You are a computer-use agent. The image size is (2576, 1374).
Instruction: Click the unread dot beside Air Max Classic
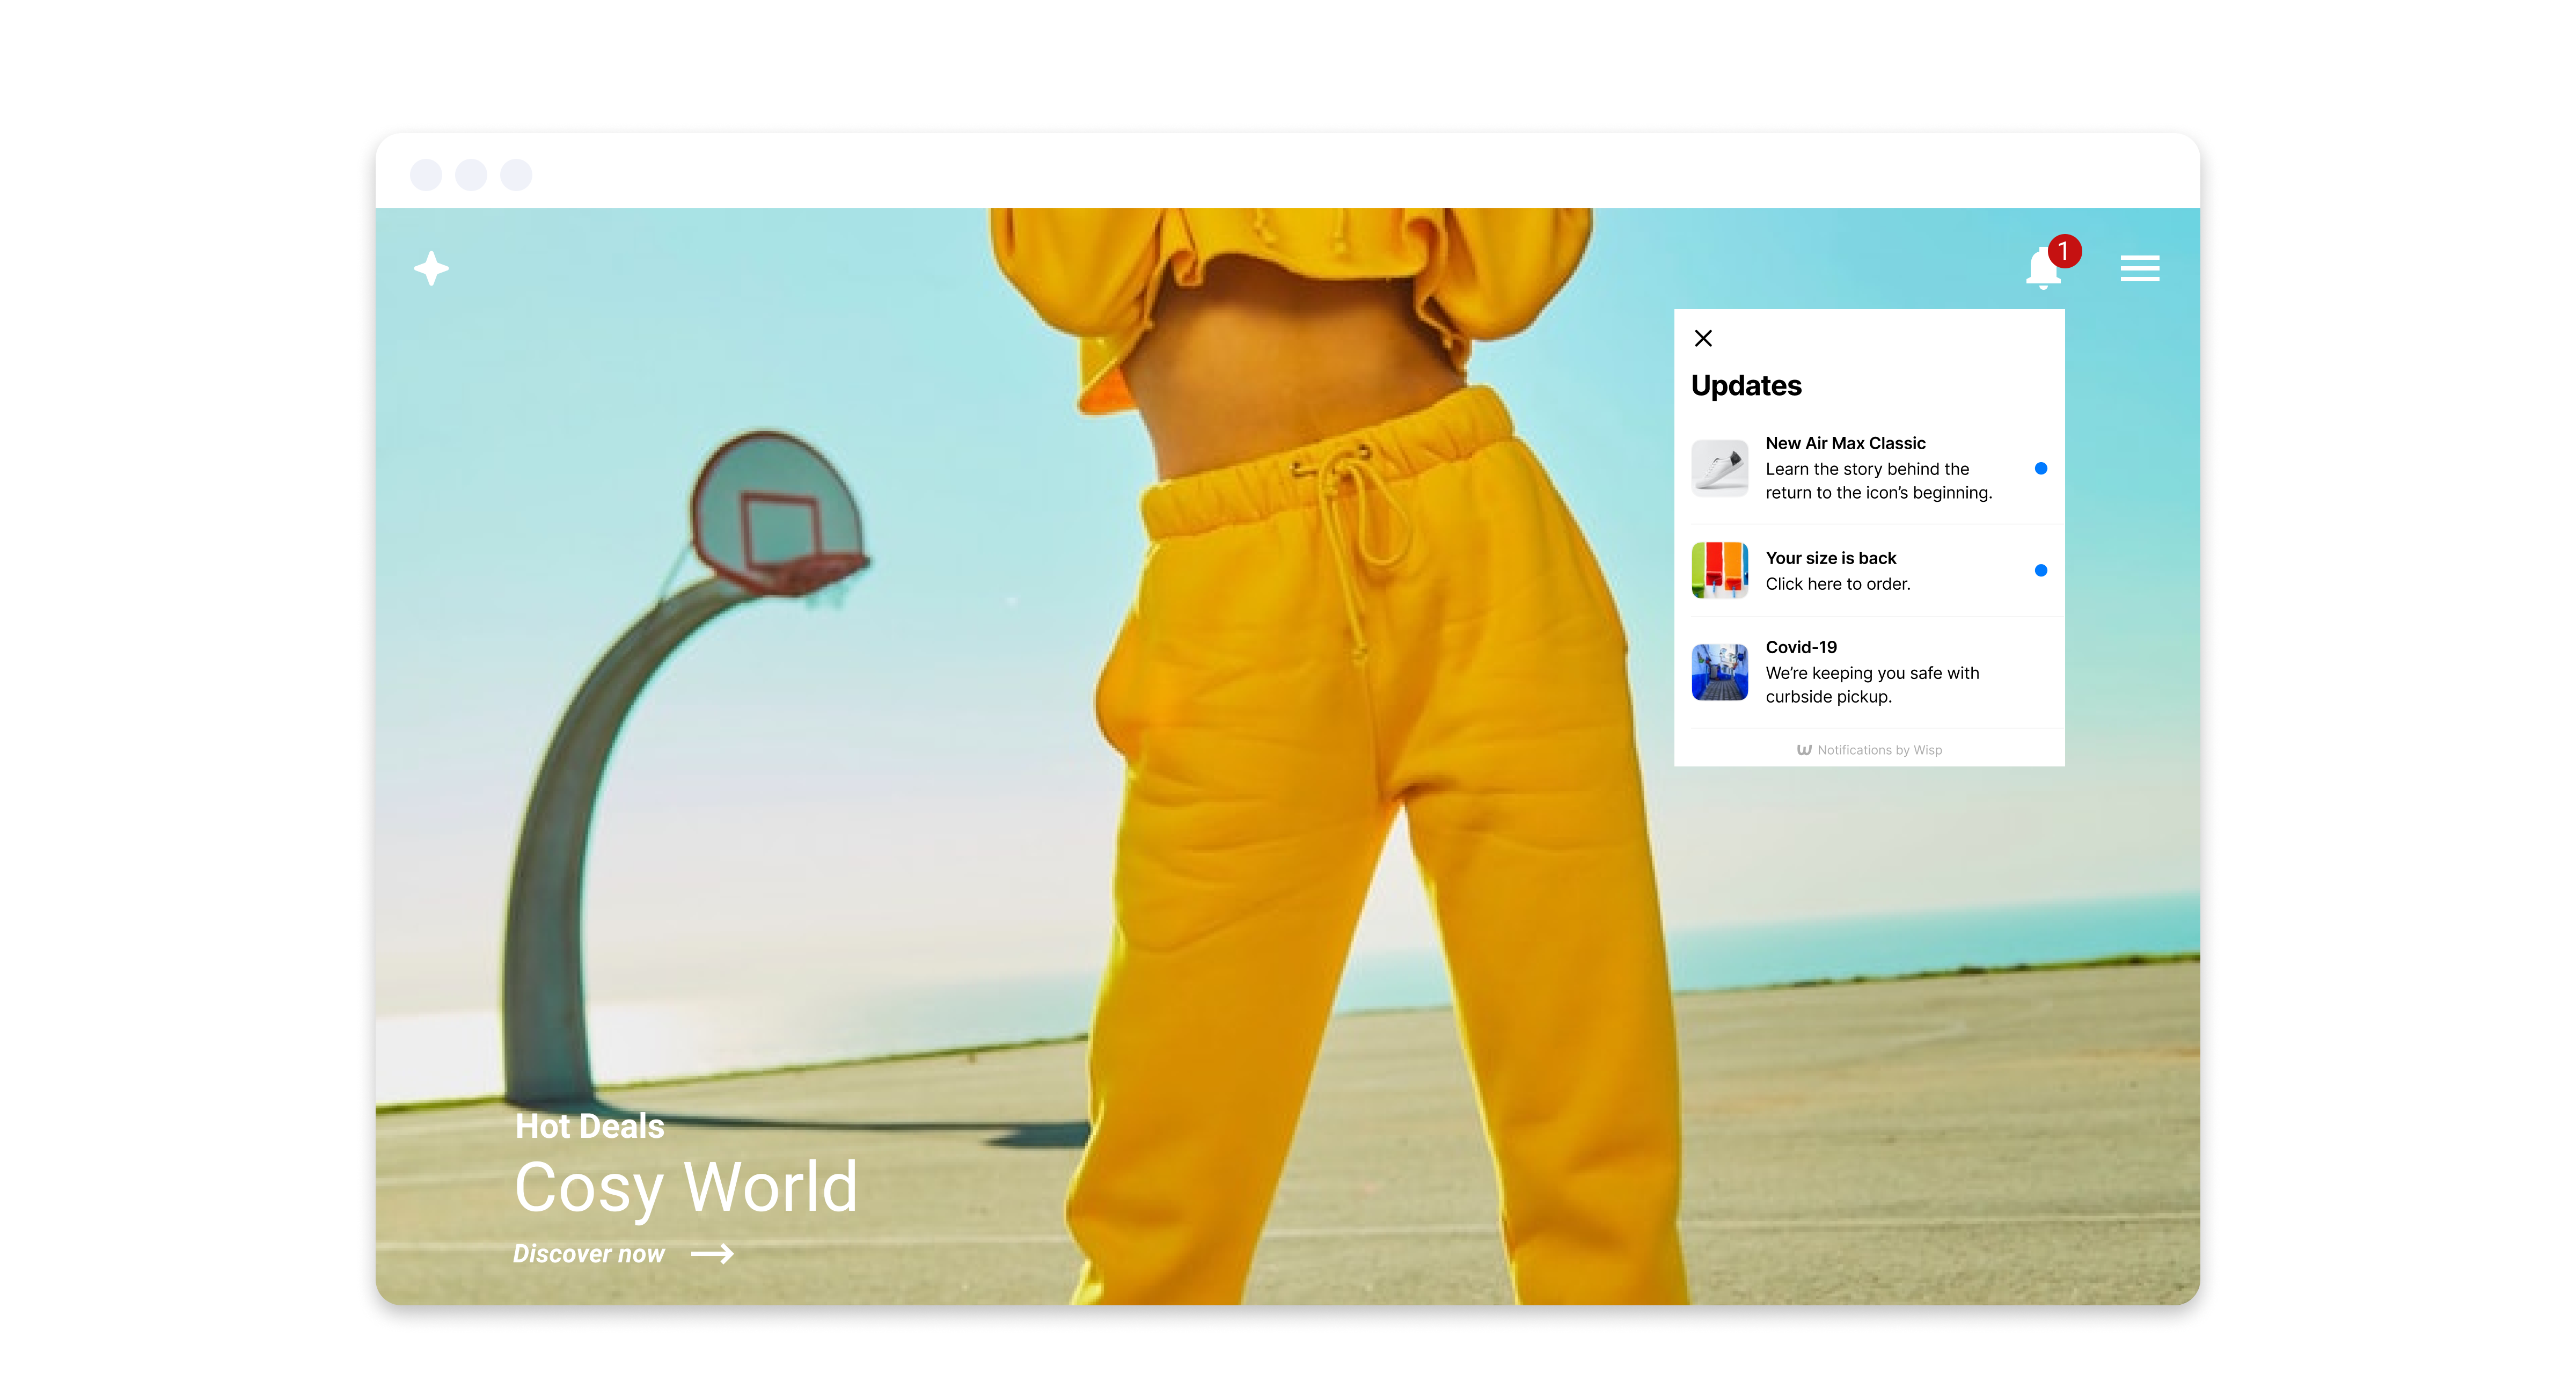[2041, 468]
